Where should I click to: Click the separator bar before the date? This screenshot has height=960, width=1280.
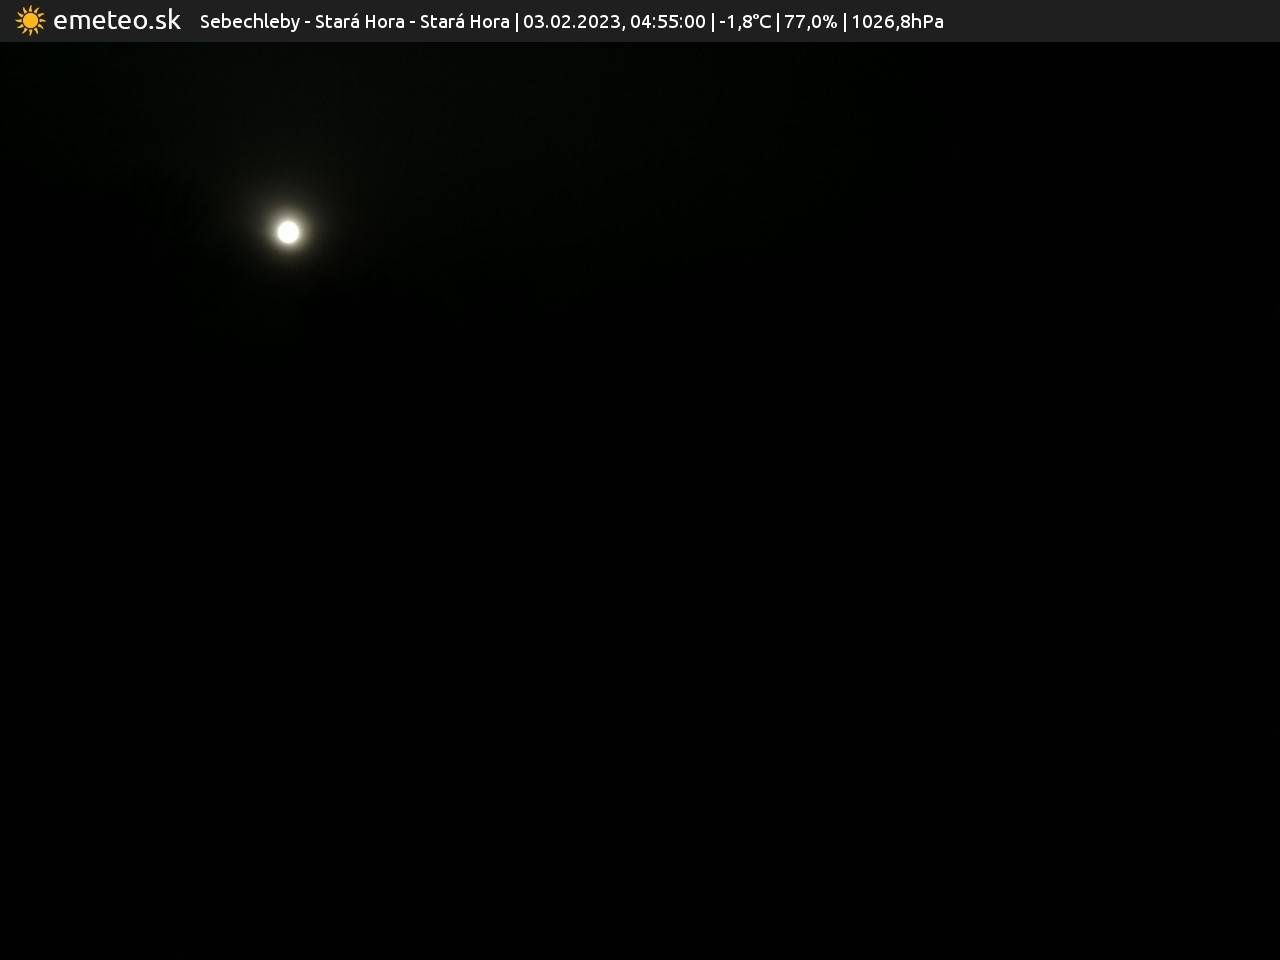coord(516,22)
